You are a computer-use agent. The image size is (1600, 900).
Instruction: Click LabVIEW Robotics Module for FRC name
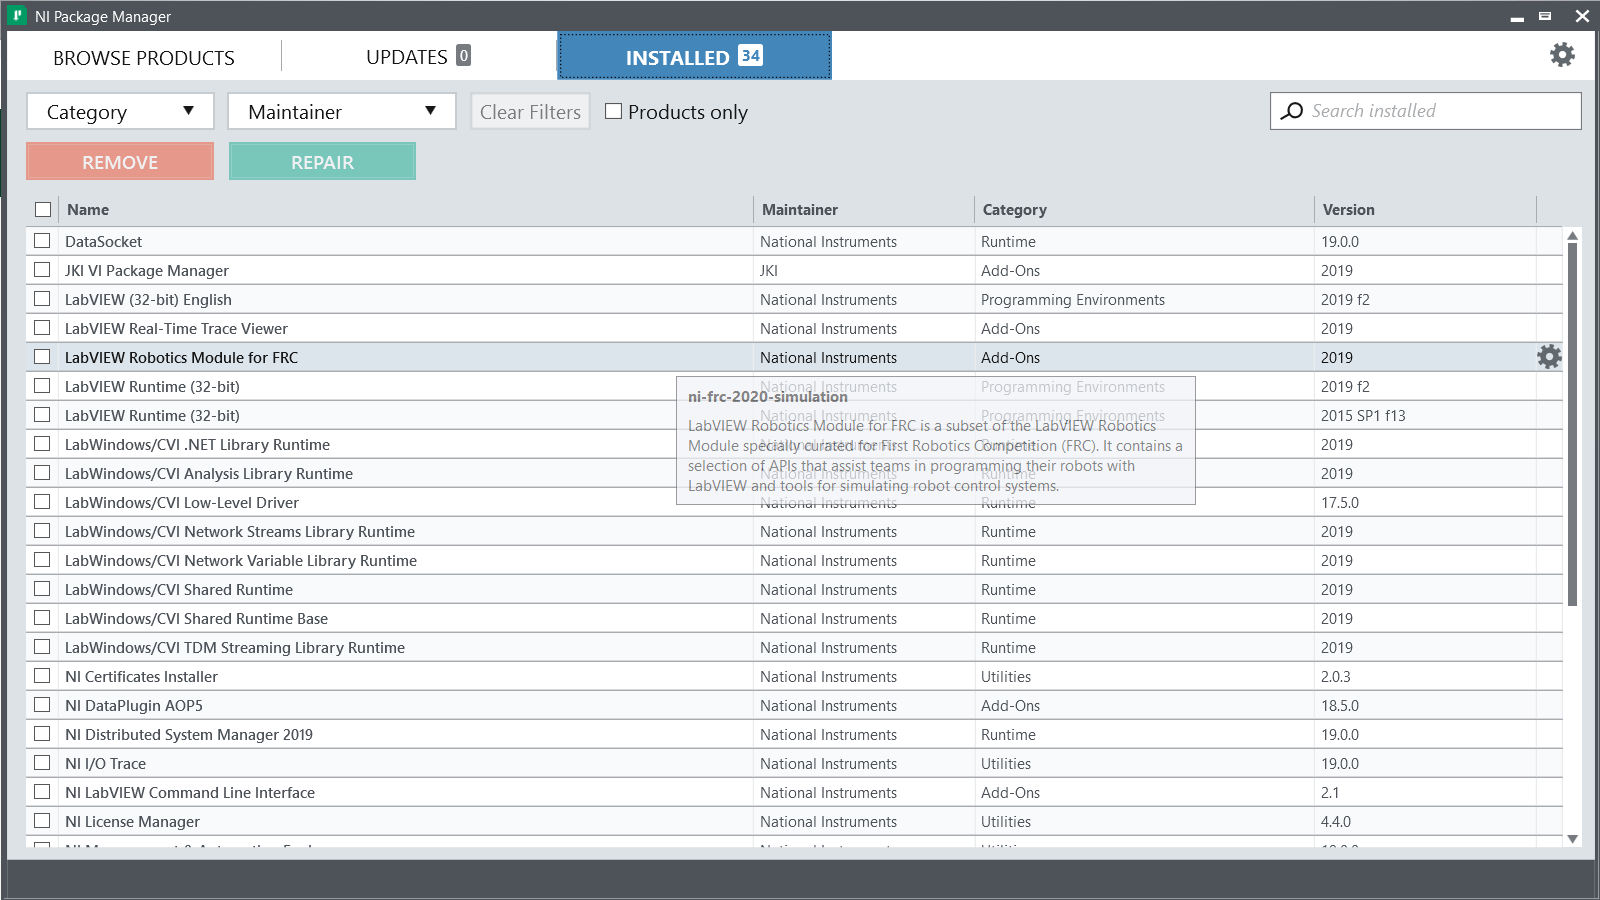(x=181, y=358)
